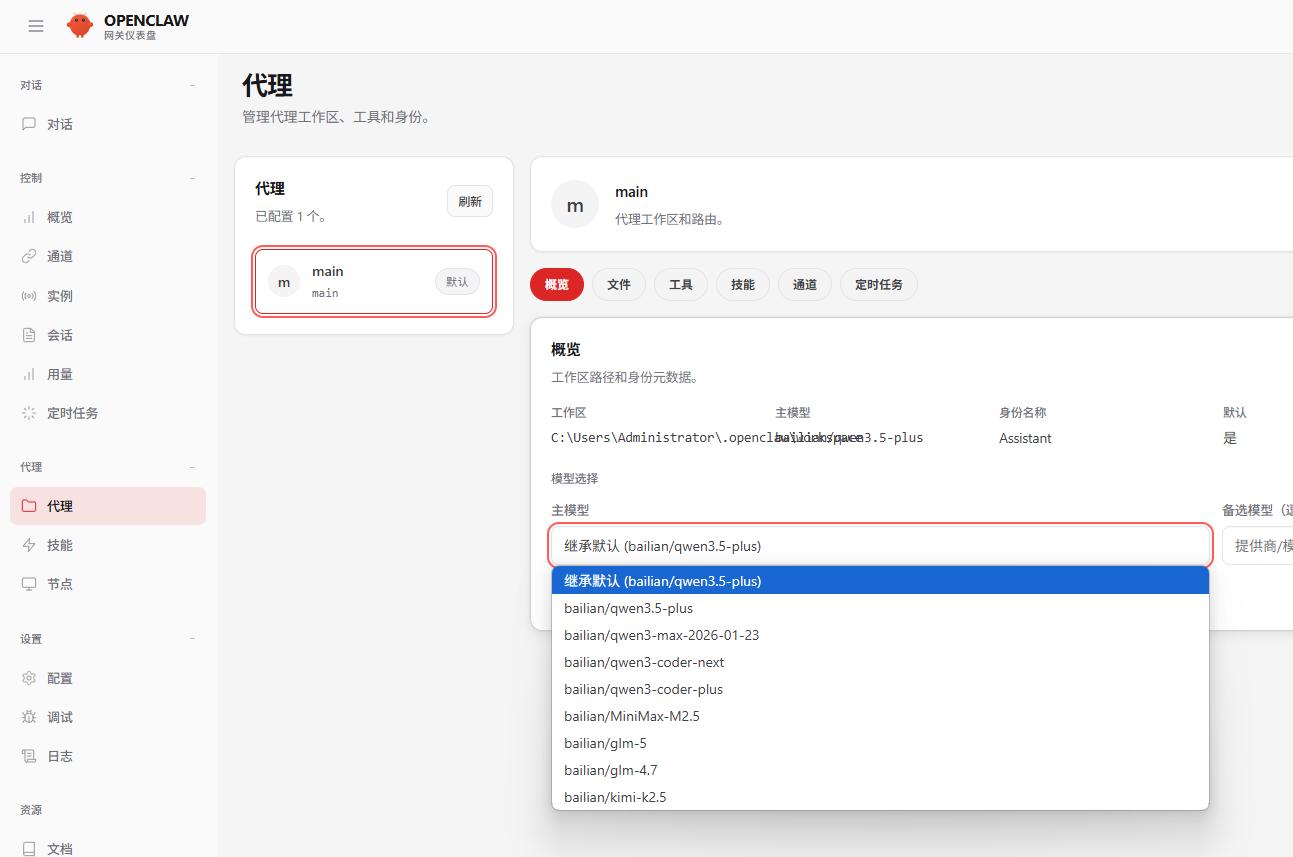Screen dimensions: 1293x857
Task: Click the hamburger menu icon
Action: click(36, 26)
